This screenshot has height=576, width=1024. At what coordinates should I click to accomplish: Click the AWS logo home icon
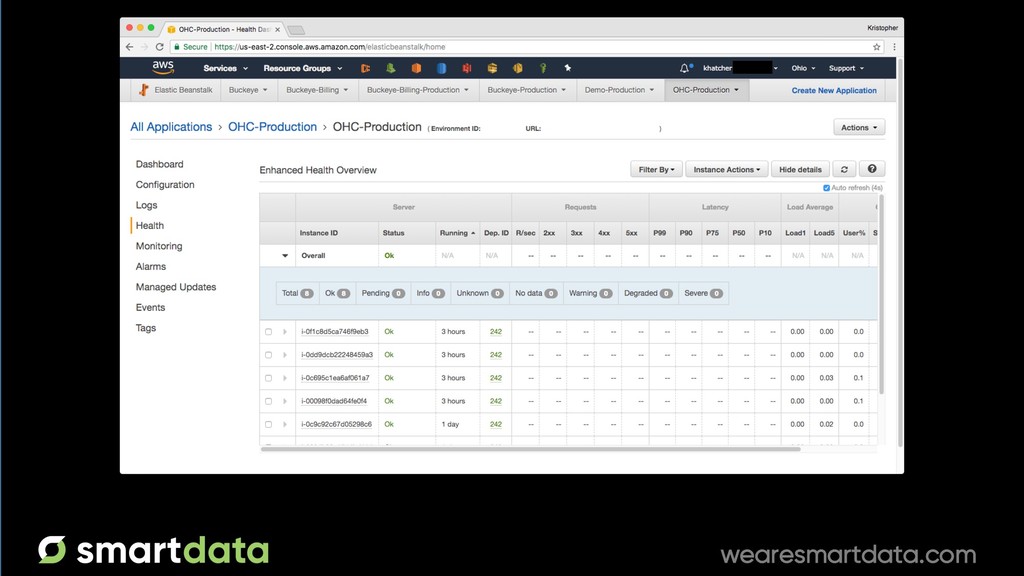point(163,67)
